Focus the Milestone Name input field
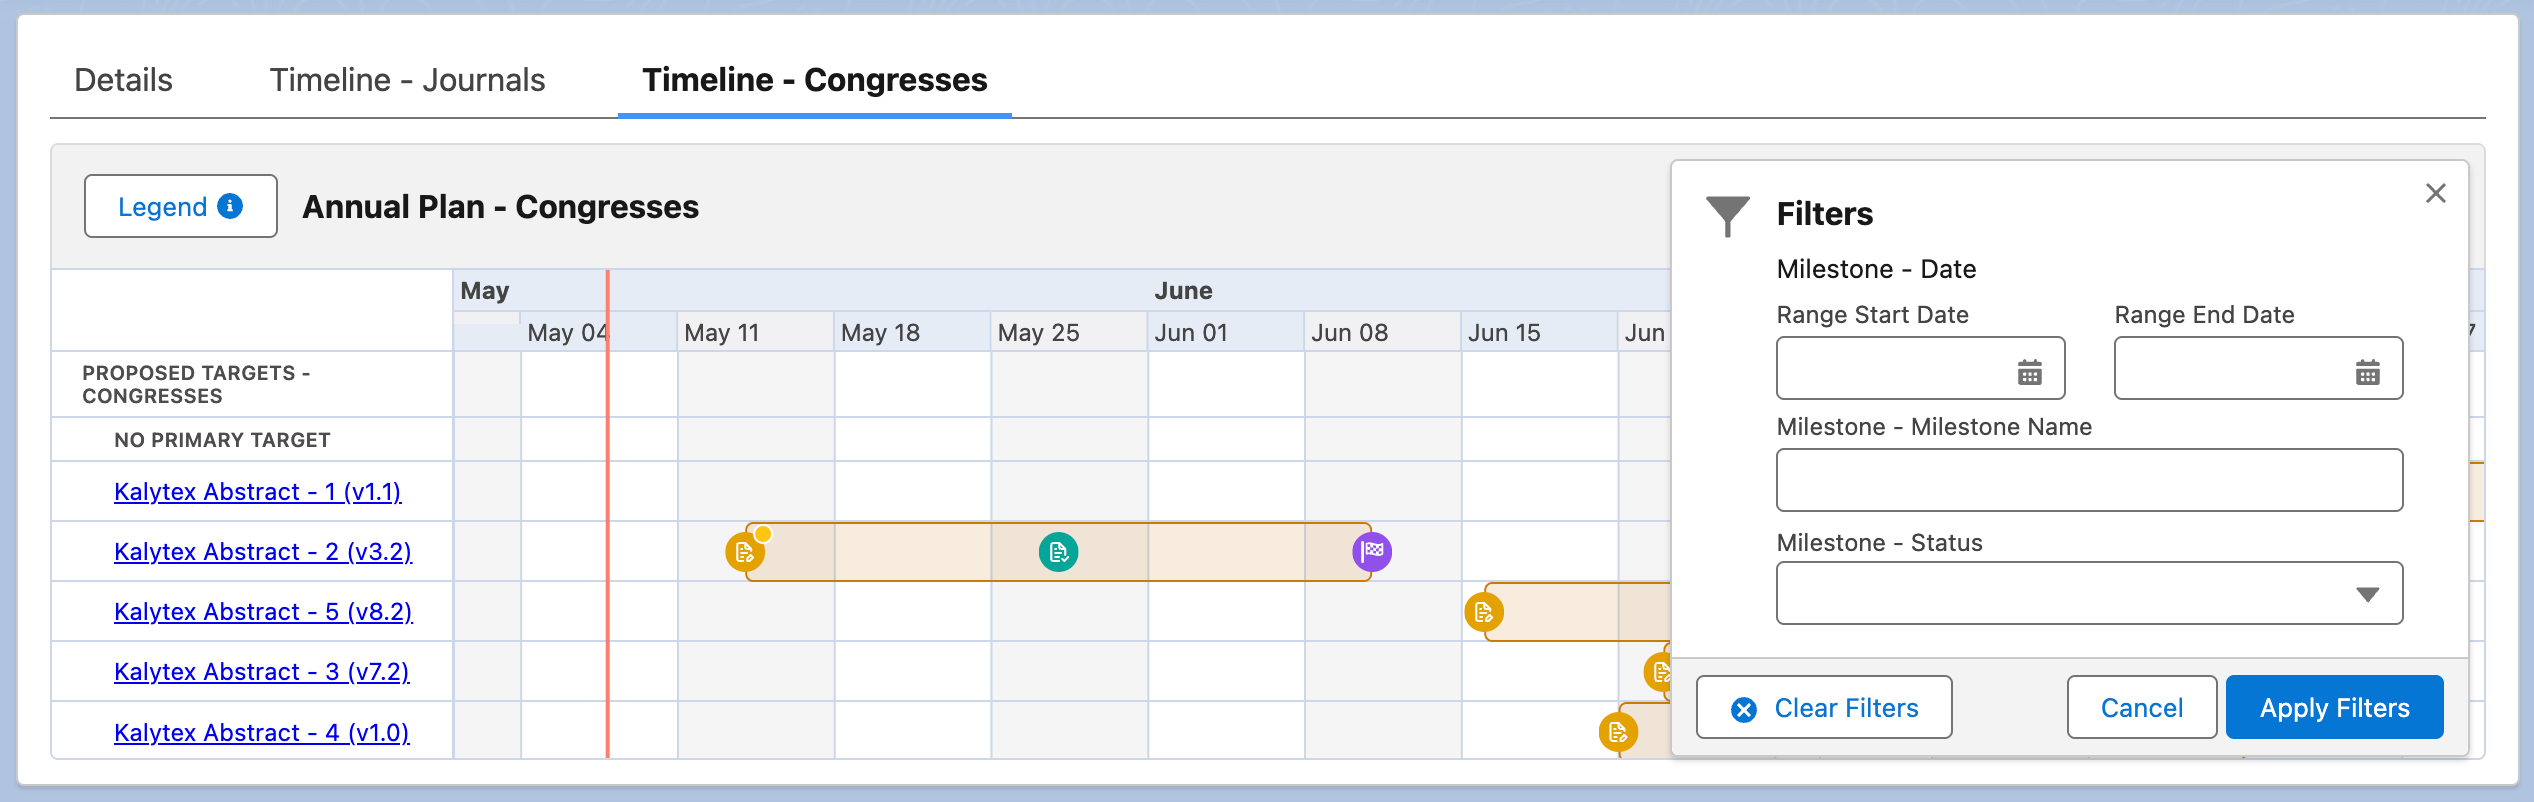The height and width of the screenshot is (802, 2534). tap(2089, 480)
